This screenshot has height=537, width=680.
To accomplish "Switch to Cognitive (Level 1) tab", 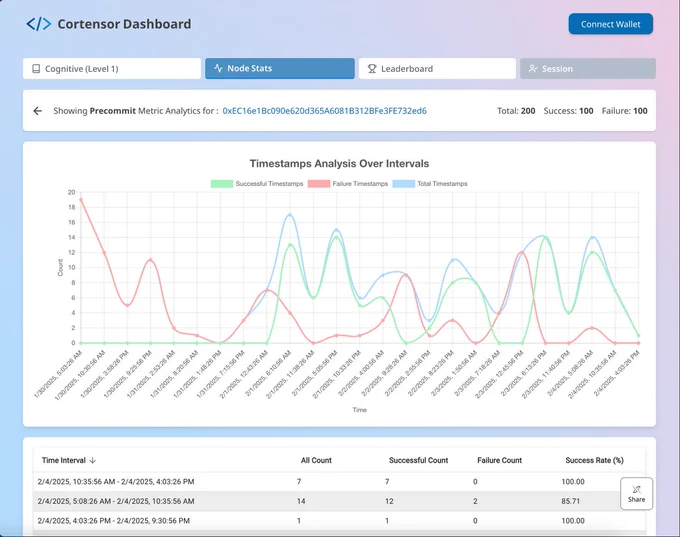I will tap(112, 69).
